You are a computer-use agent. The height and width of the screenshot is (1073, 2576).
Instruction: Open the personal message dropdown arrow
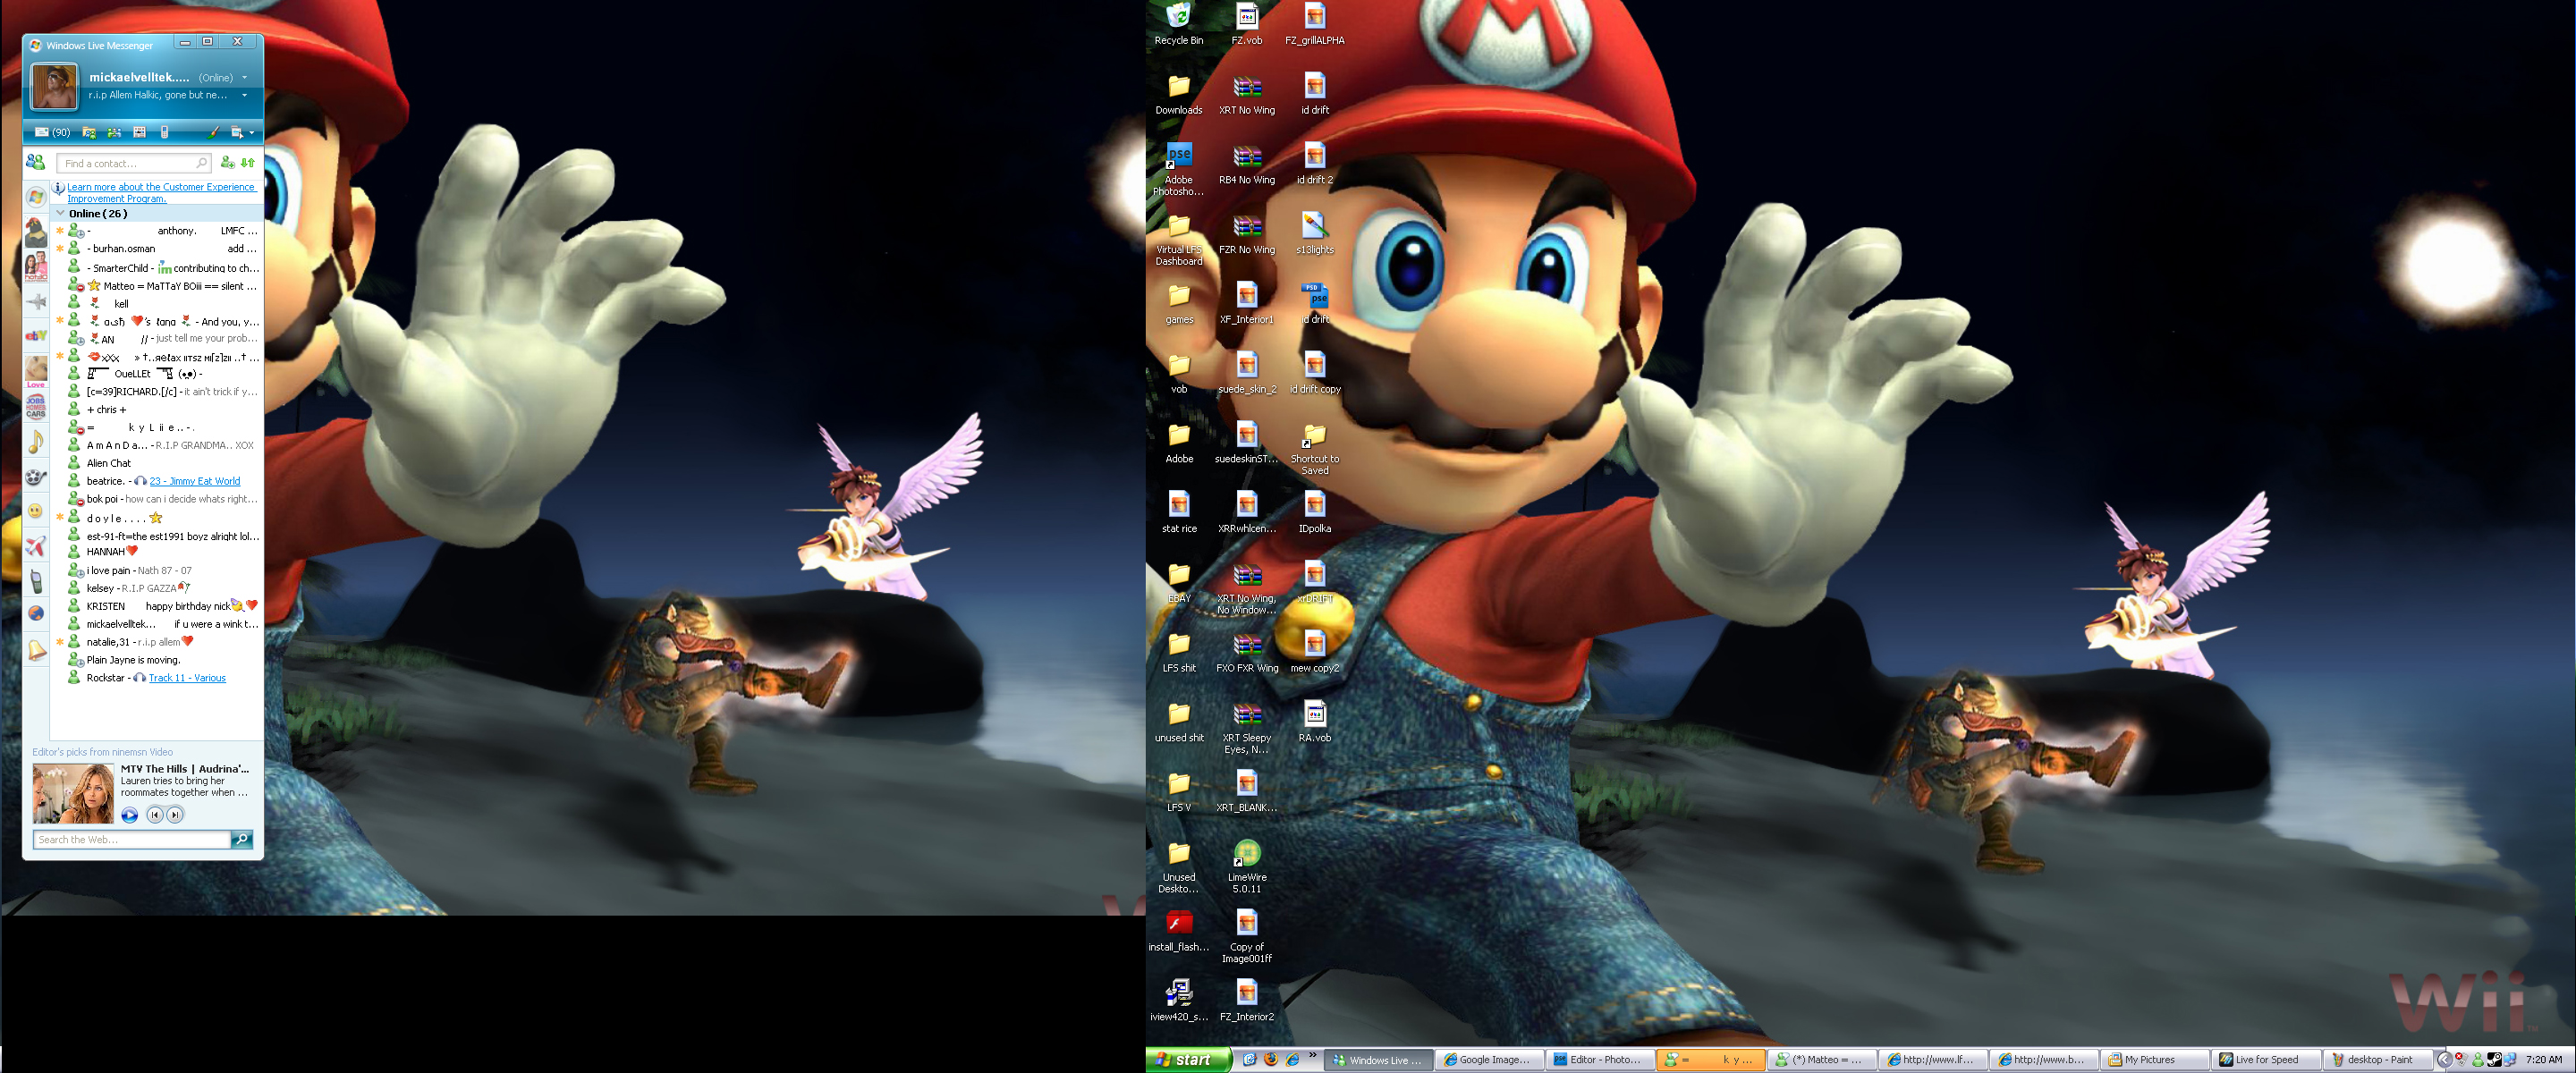point(244,96)
